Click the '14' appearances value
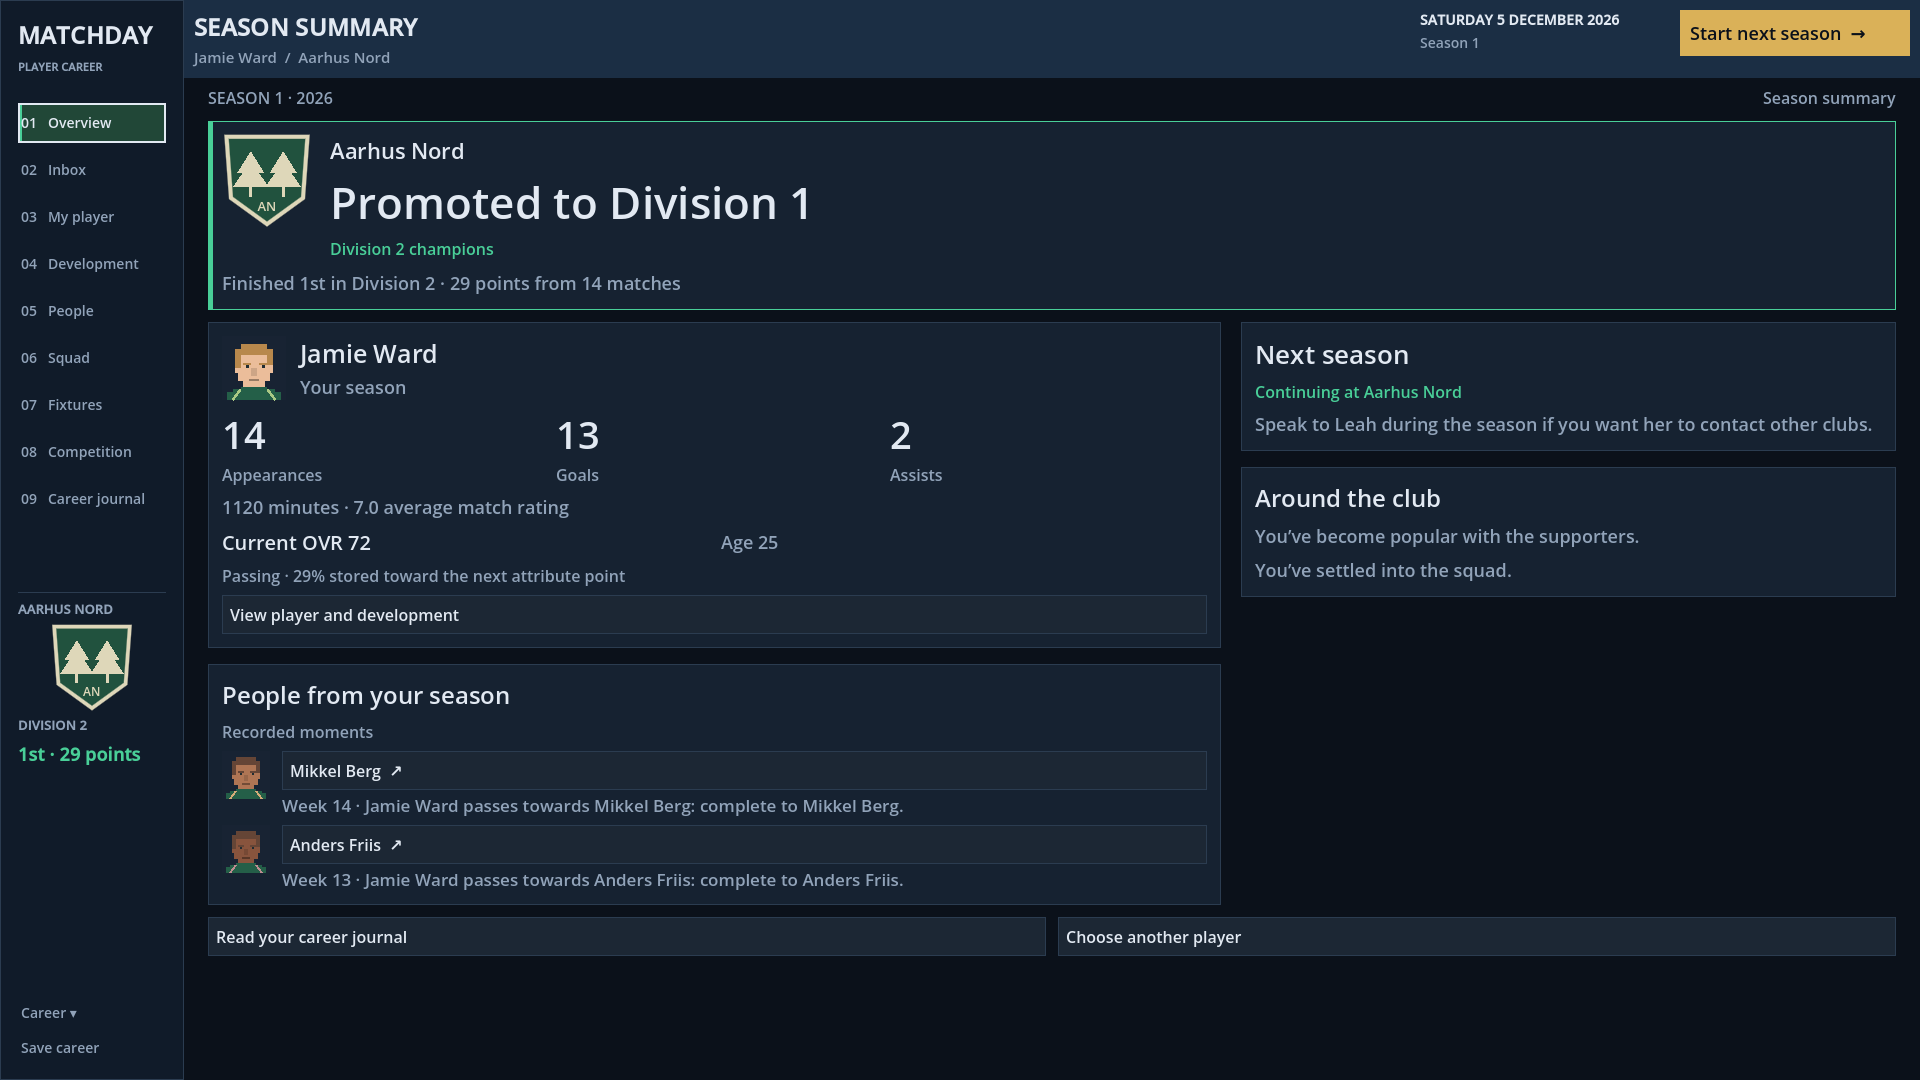This screenshot has width=1920, height=1080. pos(244,436)
